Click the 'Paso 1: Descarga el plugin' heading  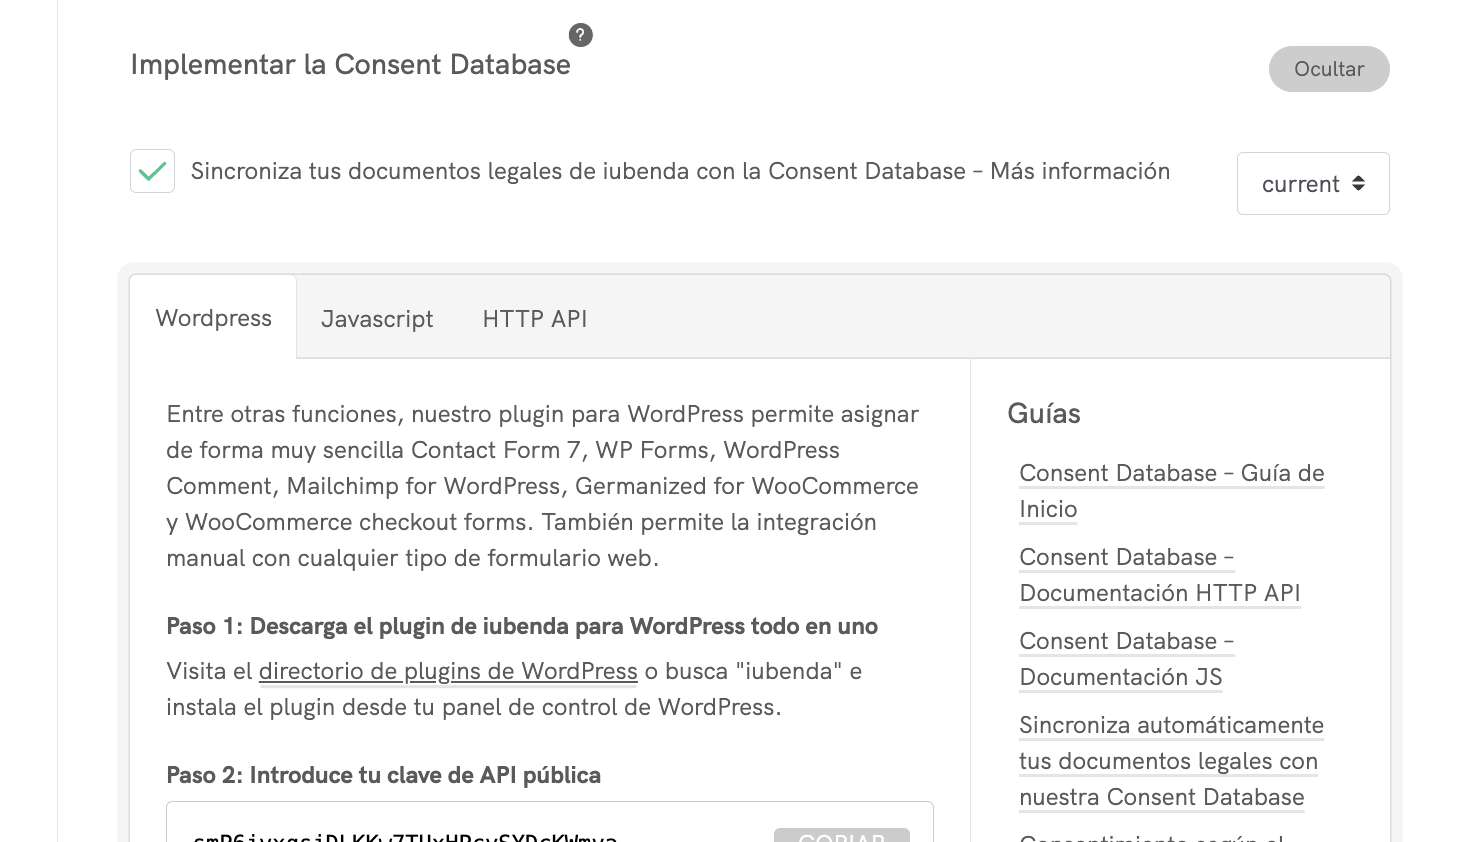[522, 626]
